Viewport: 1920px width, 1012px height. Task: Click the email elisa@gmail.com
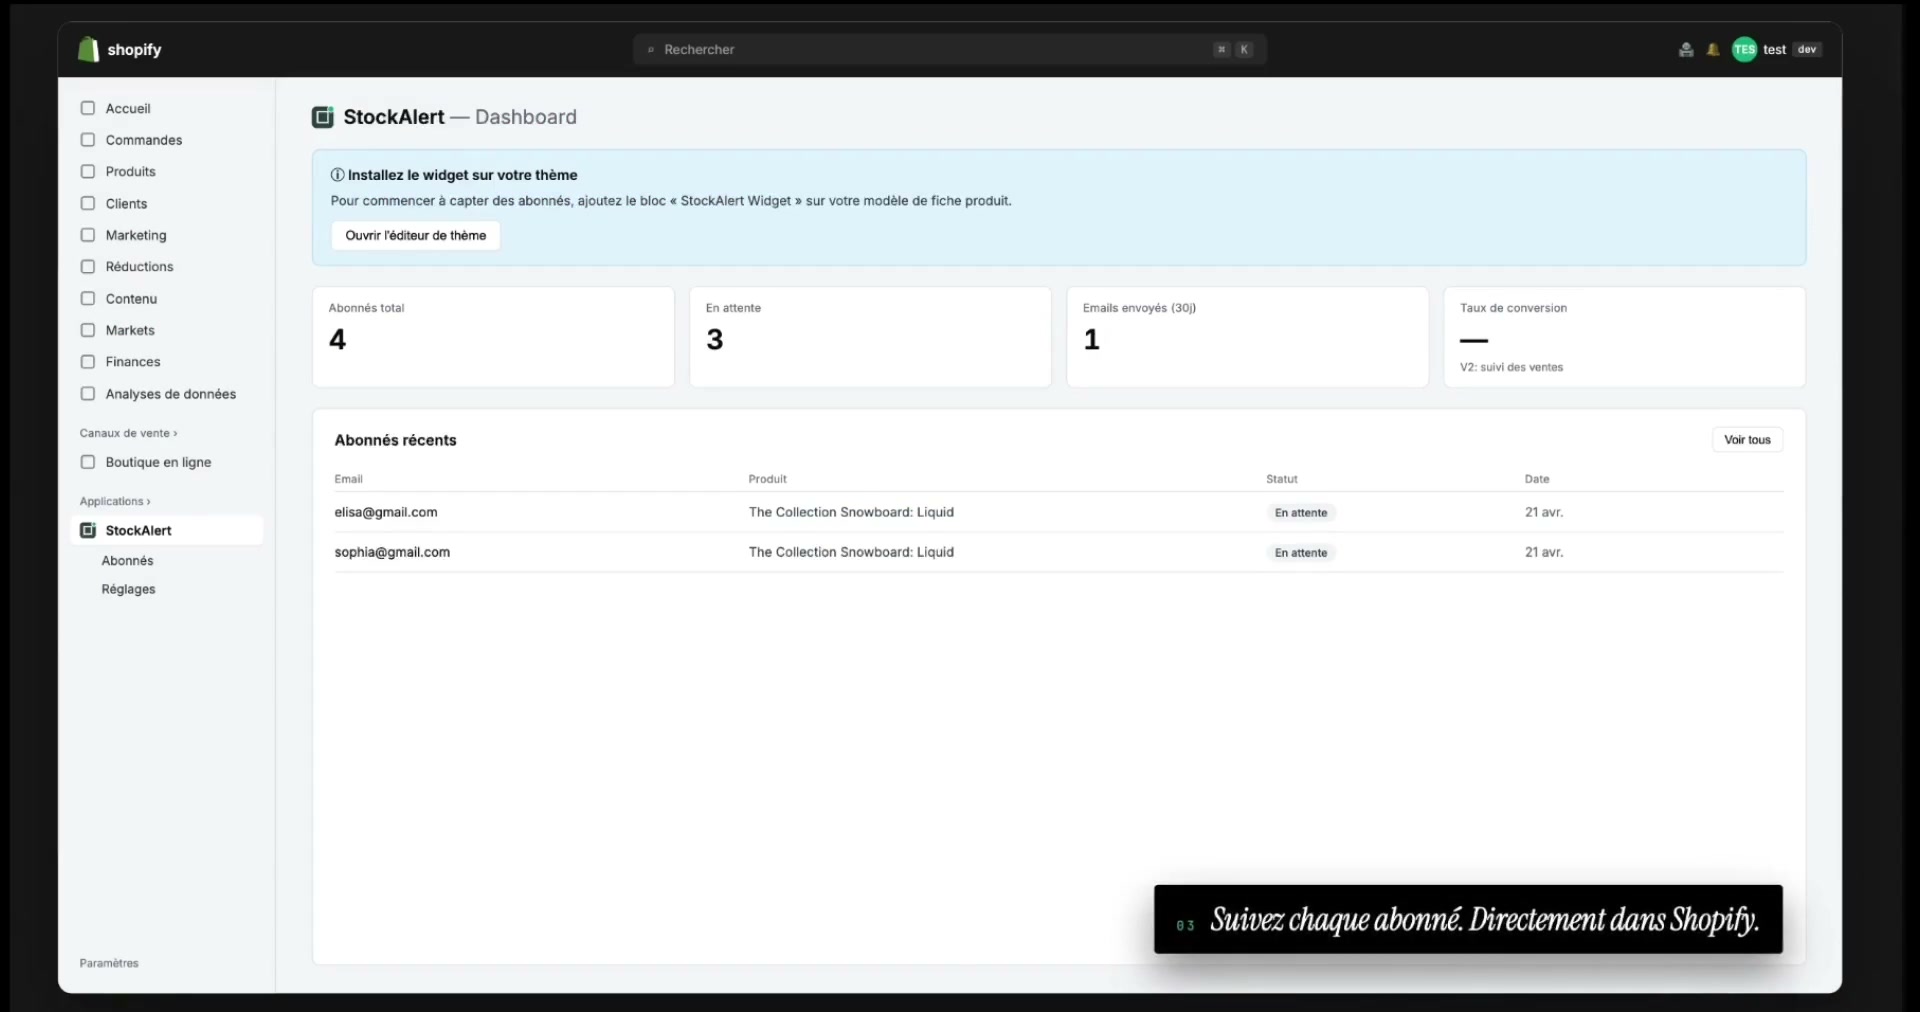[386, 512]
